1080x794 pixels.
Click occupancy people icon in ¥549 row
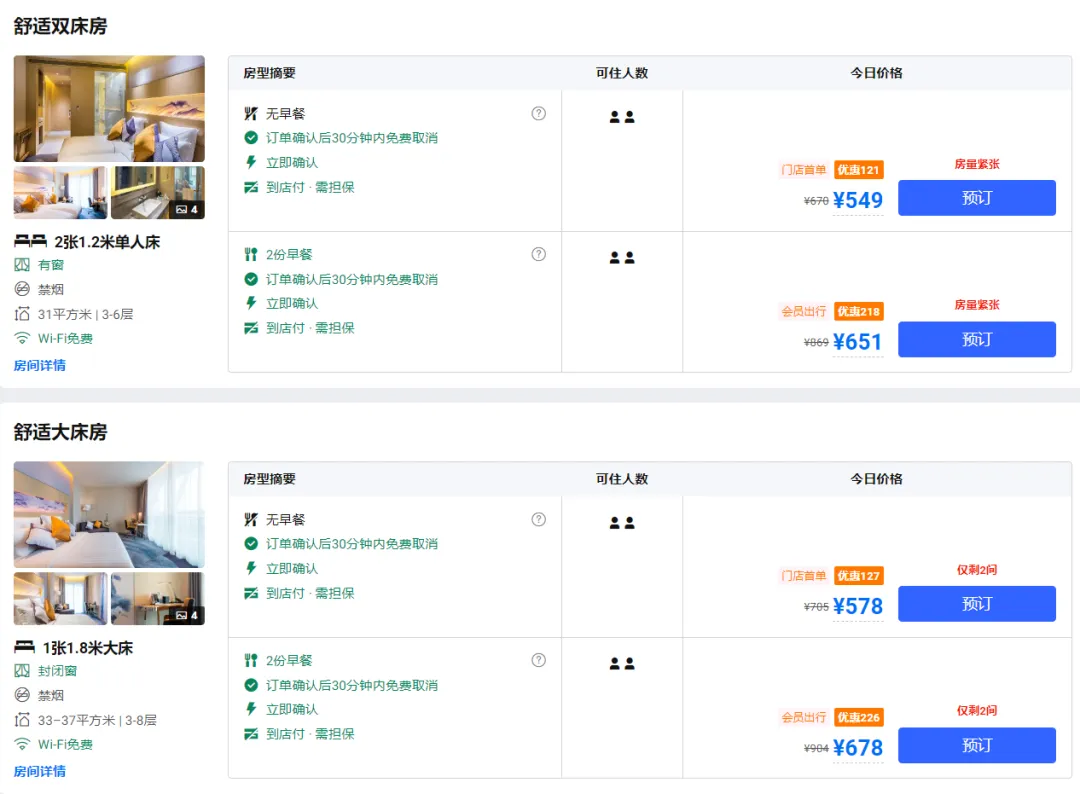tap(622, 117)
